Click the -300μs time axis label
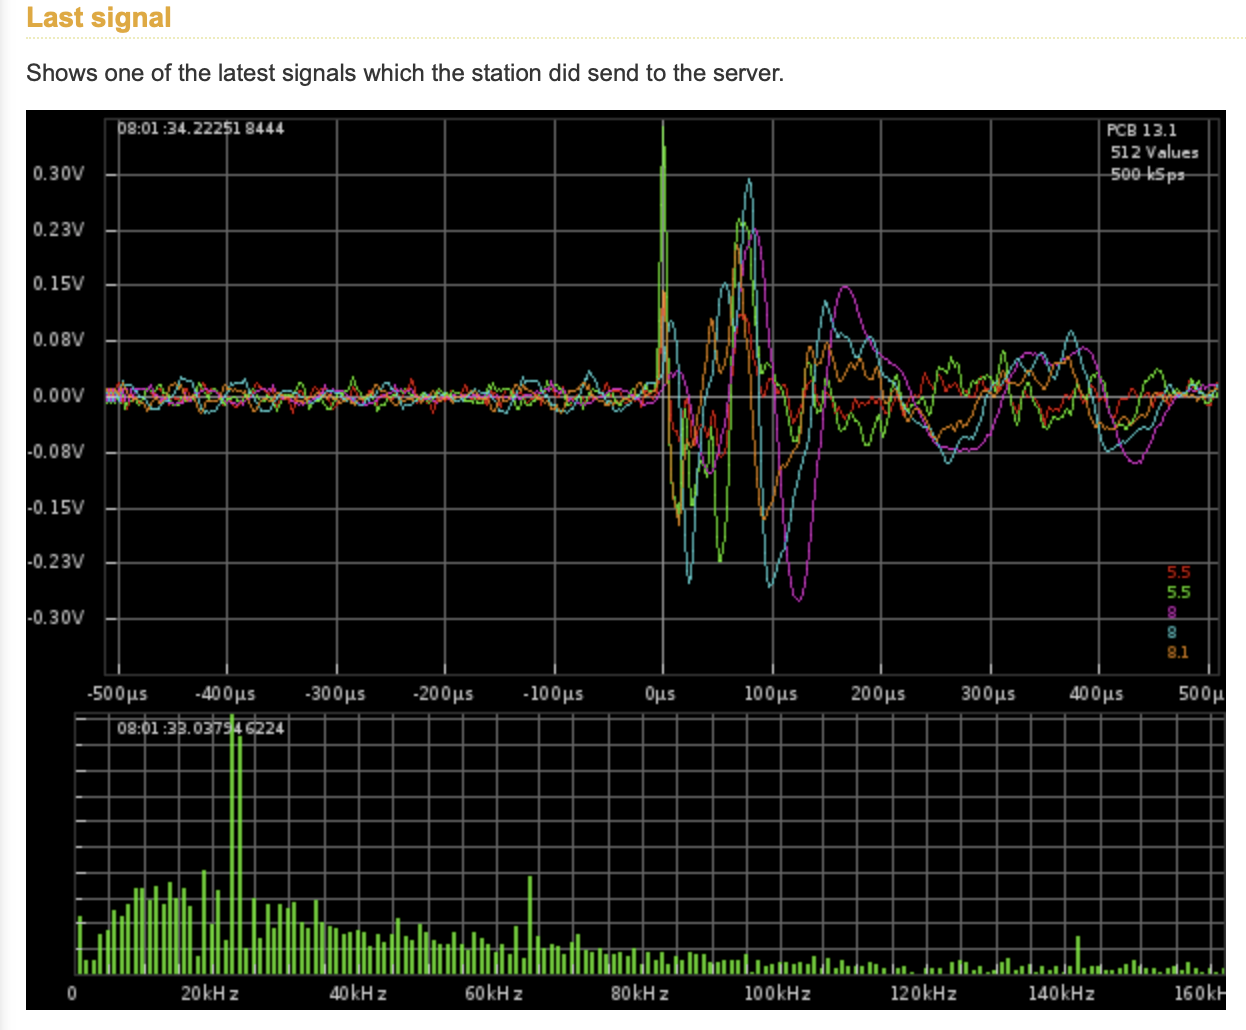 [335, 693]
